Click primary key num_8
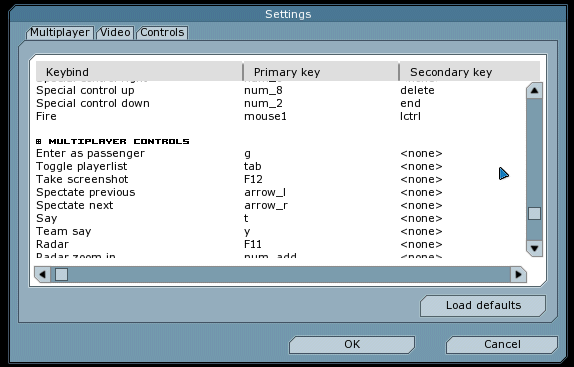This screenshot has width=574, height=367. point(264,90)
